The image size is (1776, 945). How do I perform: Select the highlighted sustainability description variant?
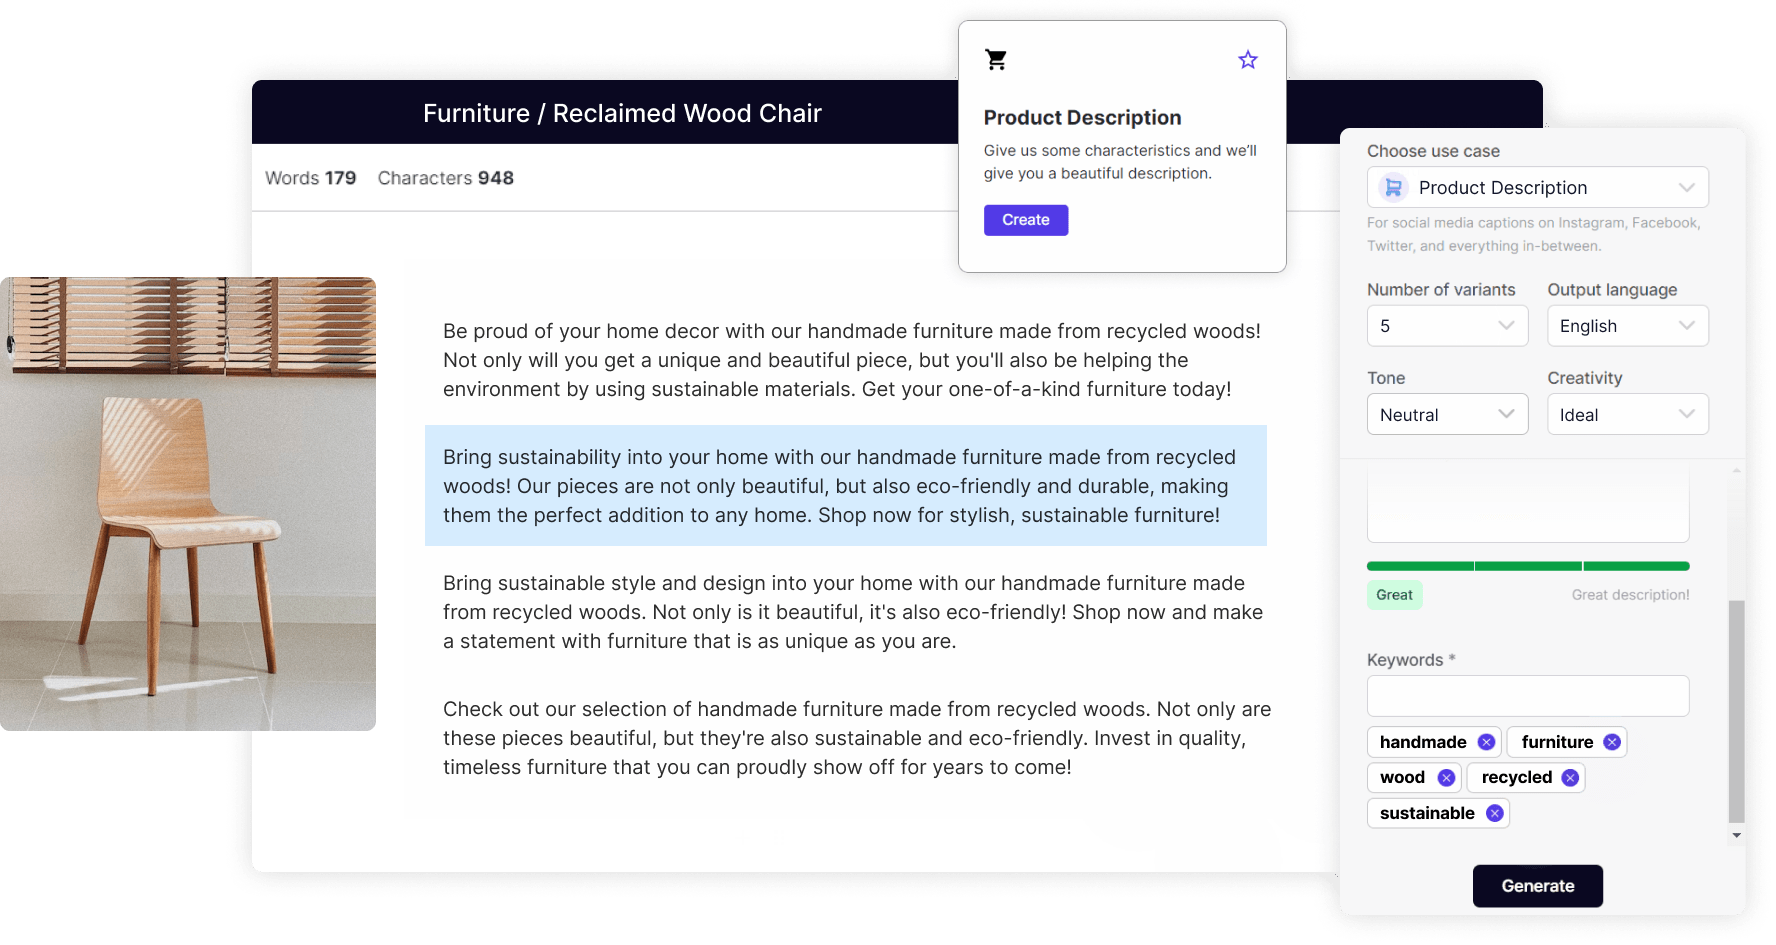846,486
